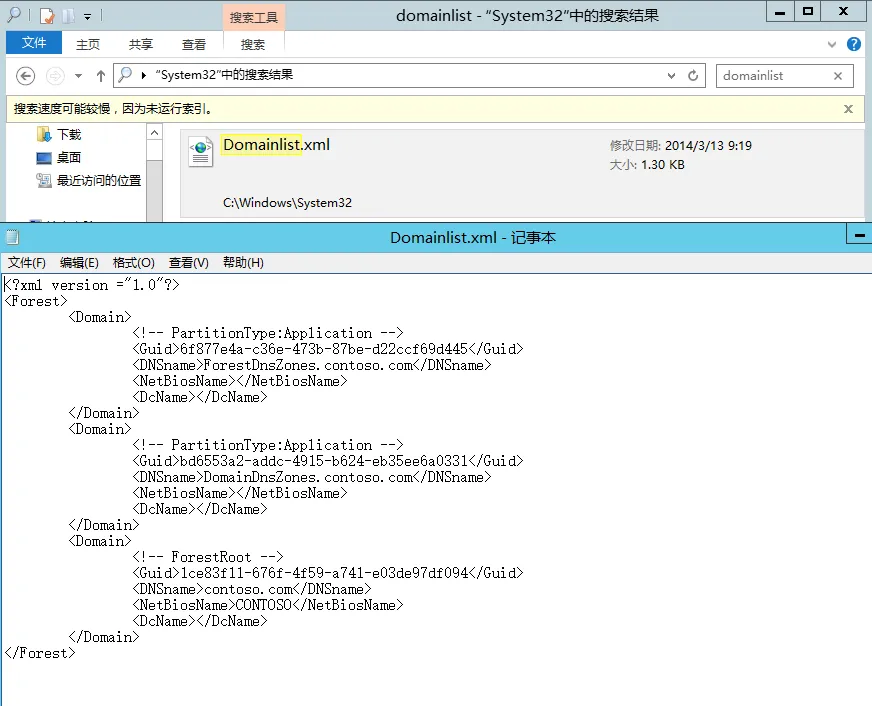Viewport: 872px width, 706px height.
Task: Refresh the System32 search results
Action: tap(694, 76)
